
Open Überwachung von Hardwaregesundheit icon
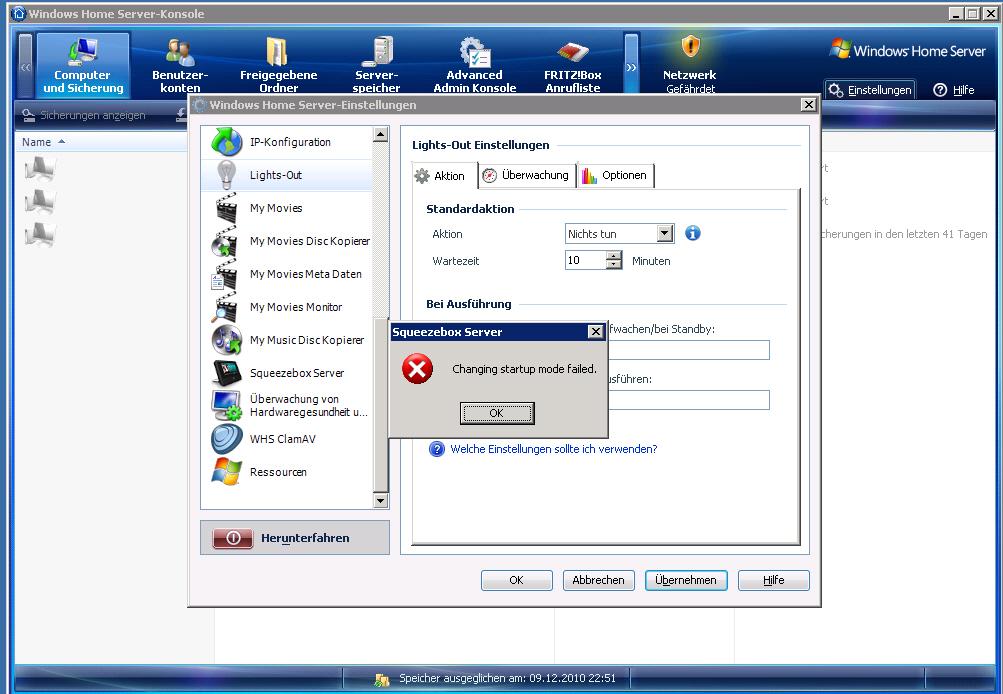pos(227,406)
